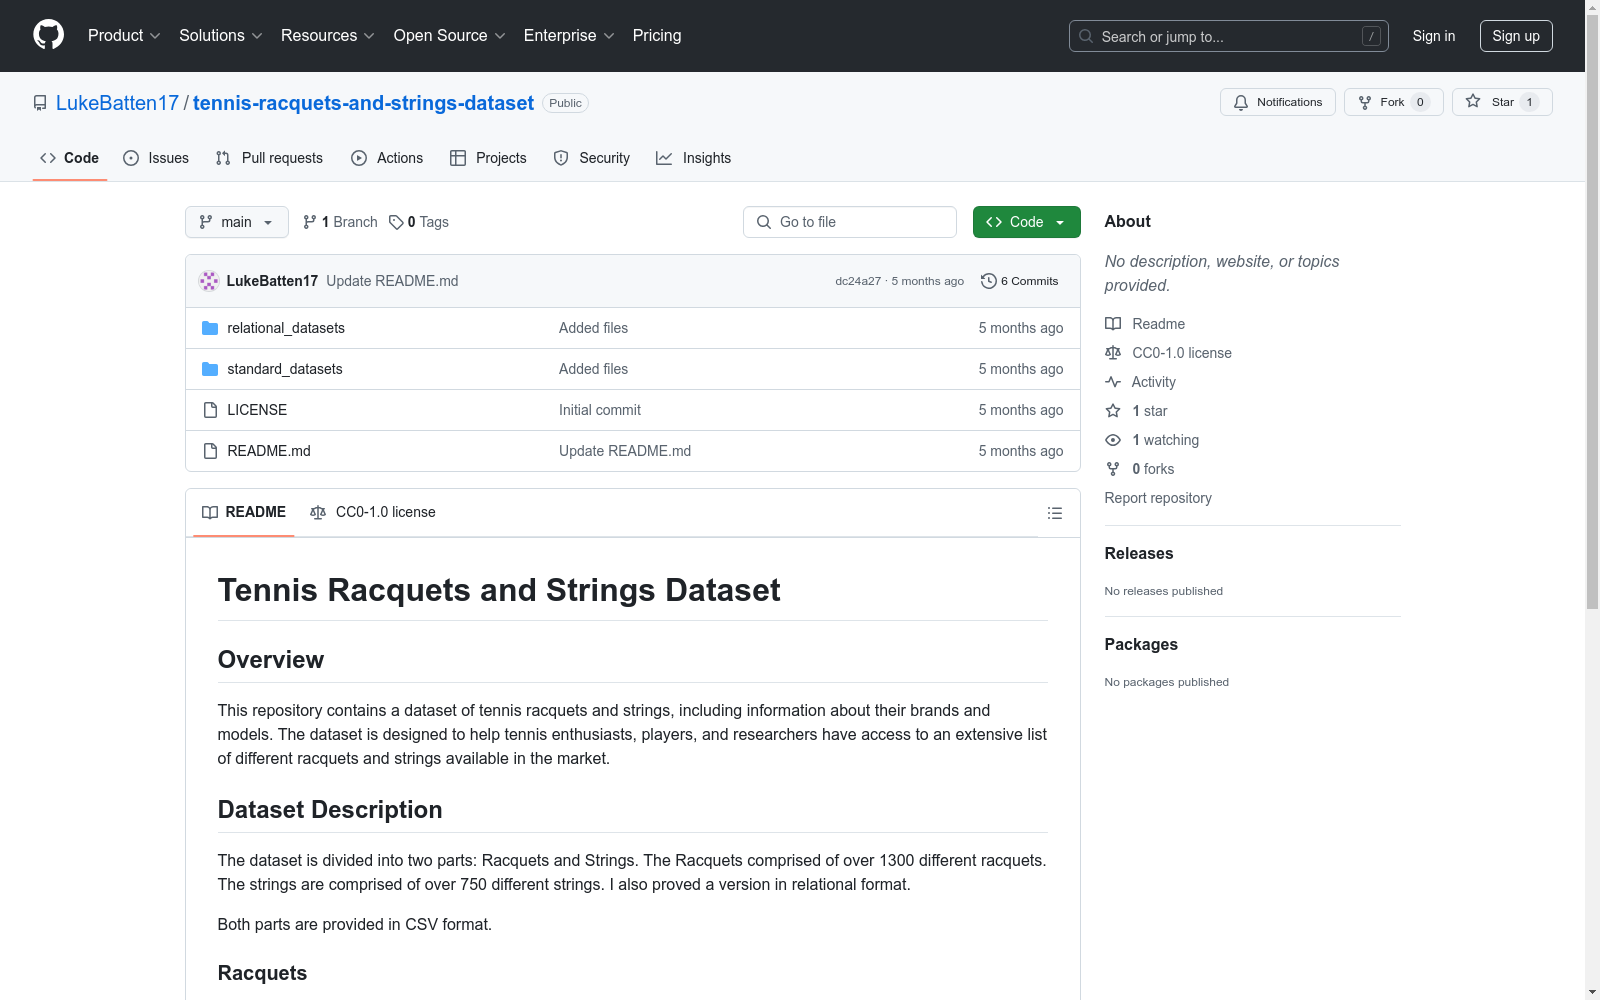The width and height of the screenshot is (1600, 1000).
Task: Fork the repository
Action: pos(1392,102)
